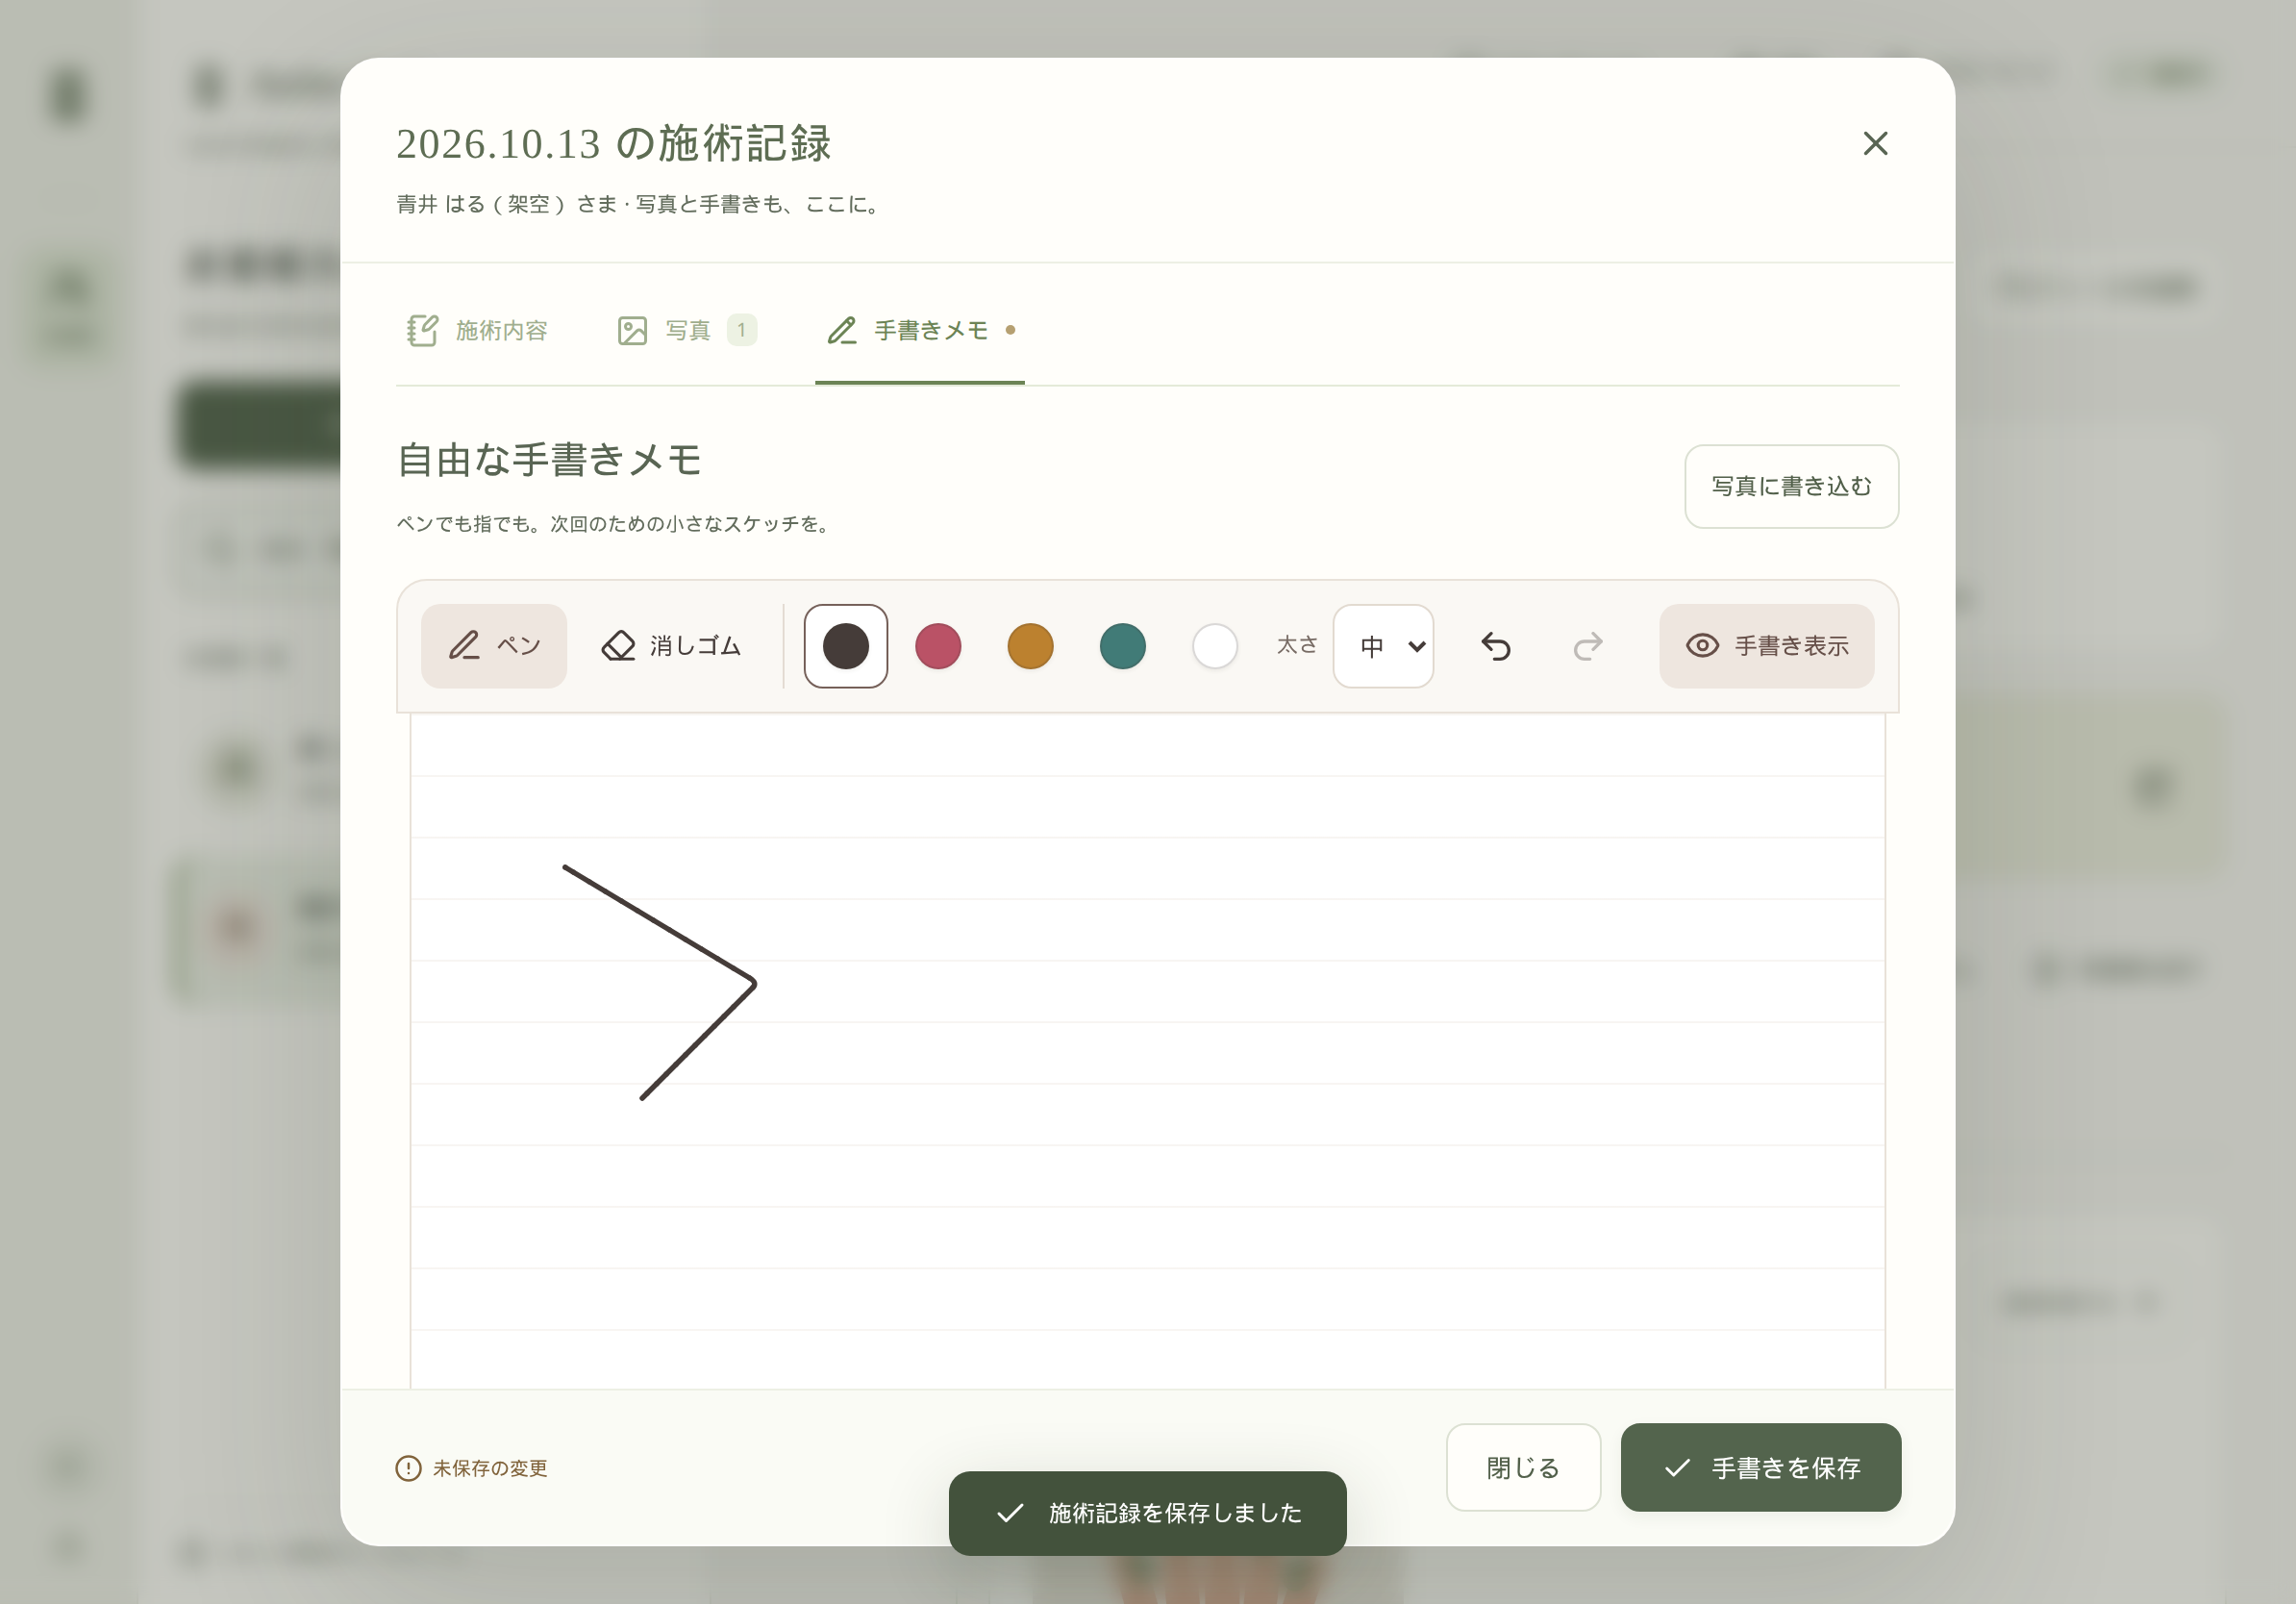Click the redo arrow icon
The image size is (2296, 1604).
click(x=1587, y=646)
